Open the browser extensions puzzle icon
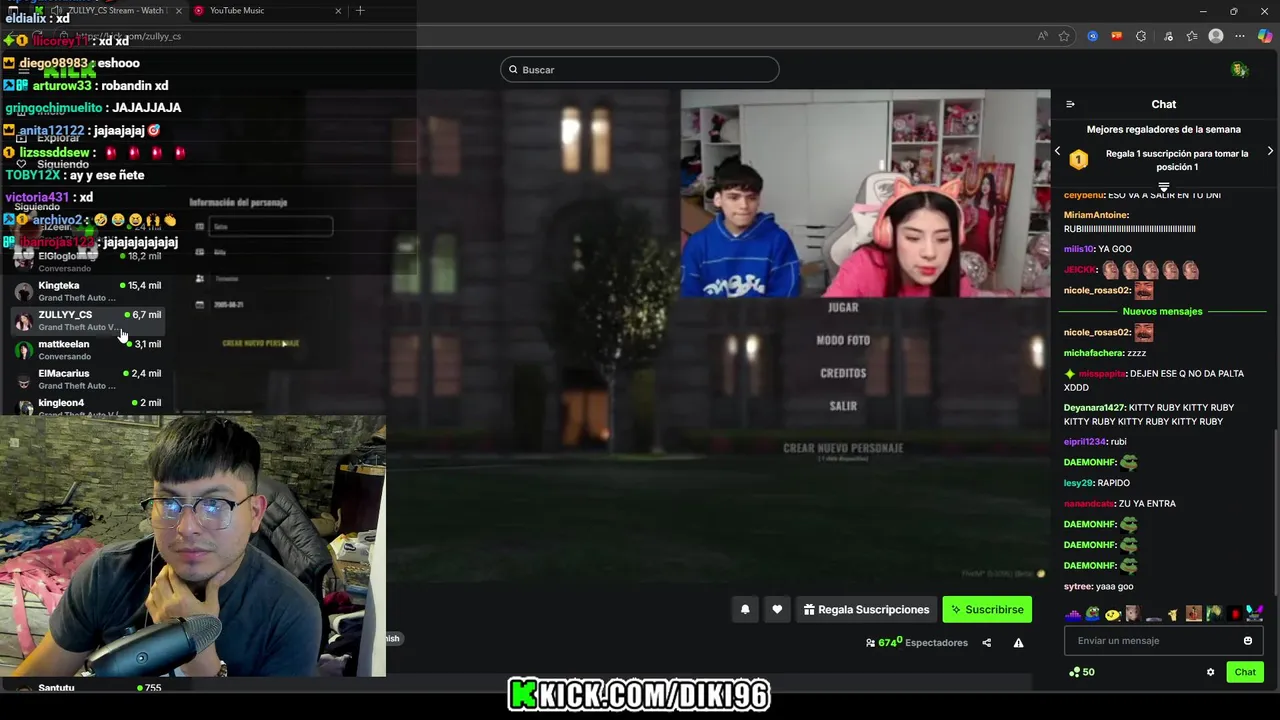Viewport: 1280px width, 720px height. point(1141,36)
